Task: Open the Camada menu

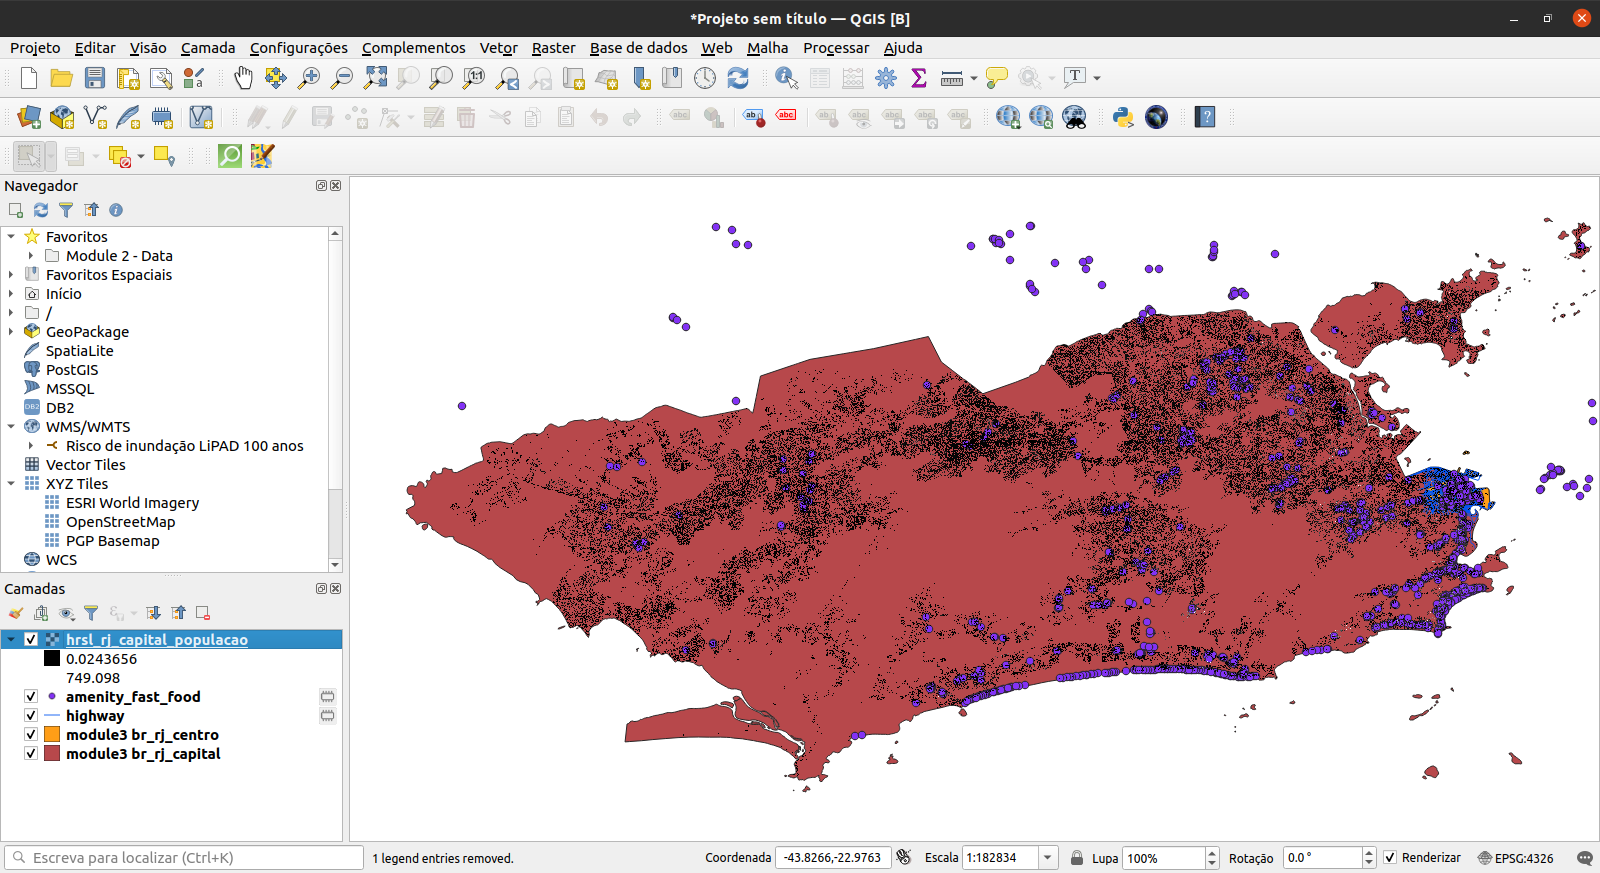Action: (208, 48)
